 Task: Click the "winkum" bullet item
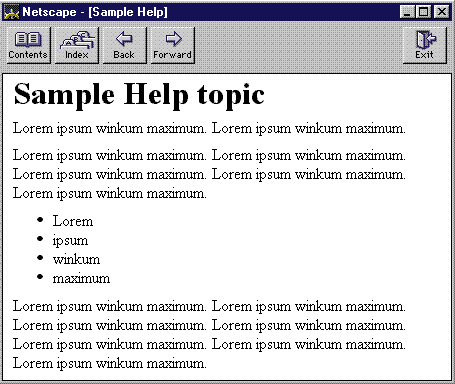(x=76, y=259)
